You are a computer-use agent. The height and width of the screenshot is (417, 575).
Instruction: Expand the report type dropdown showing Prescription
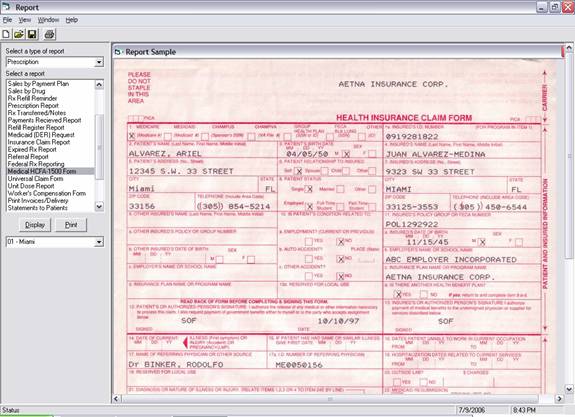coord(99,62)
